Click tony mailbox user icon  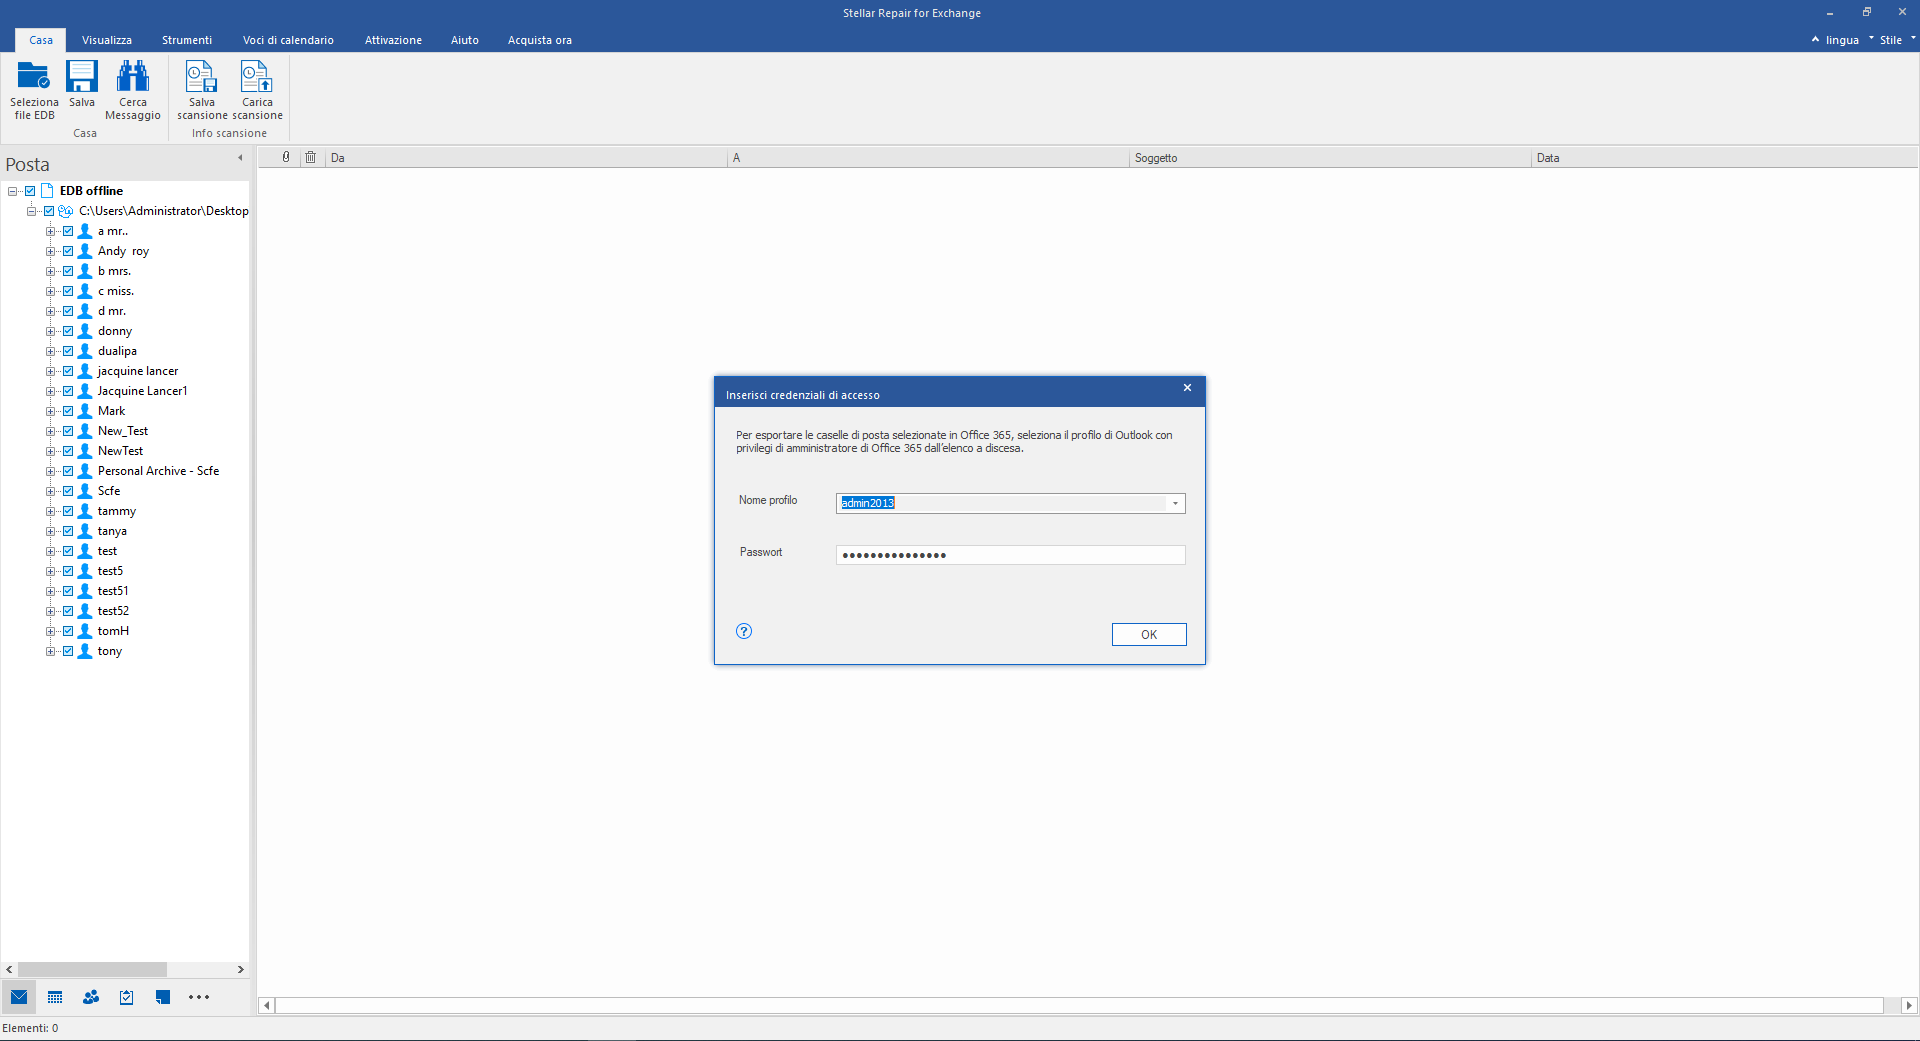point(85,651)
